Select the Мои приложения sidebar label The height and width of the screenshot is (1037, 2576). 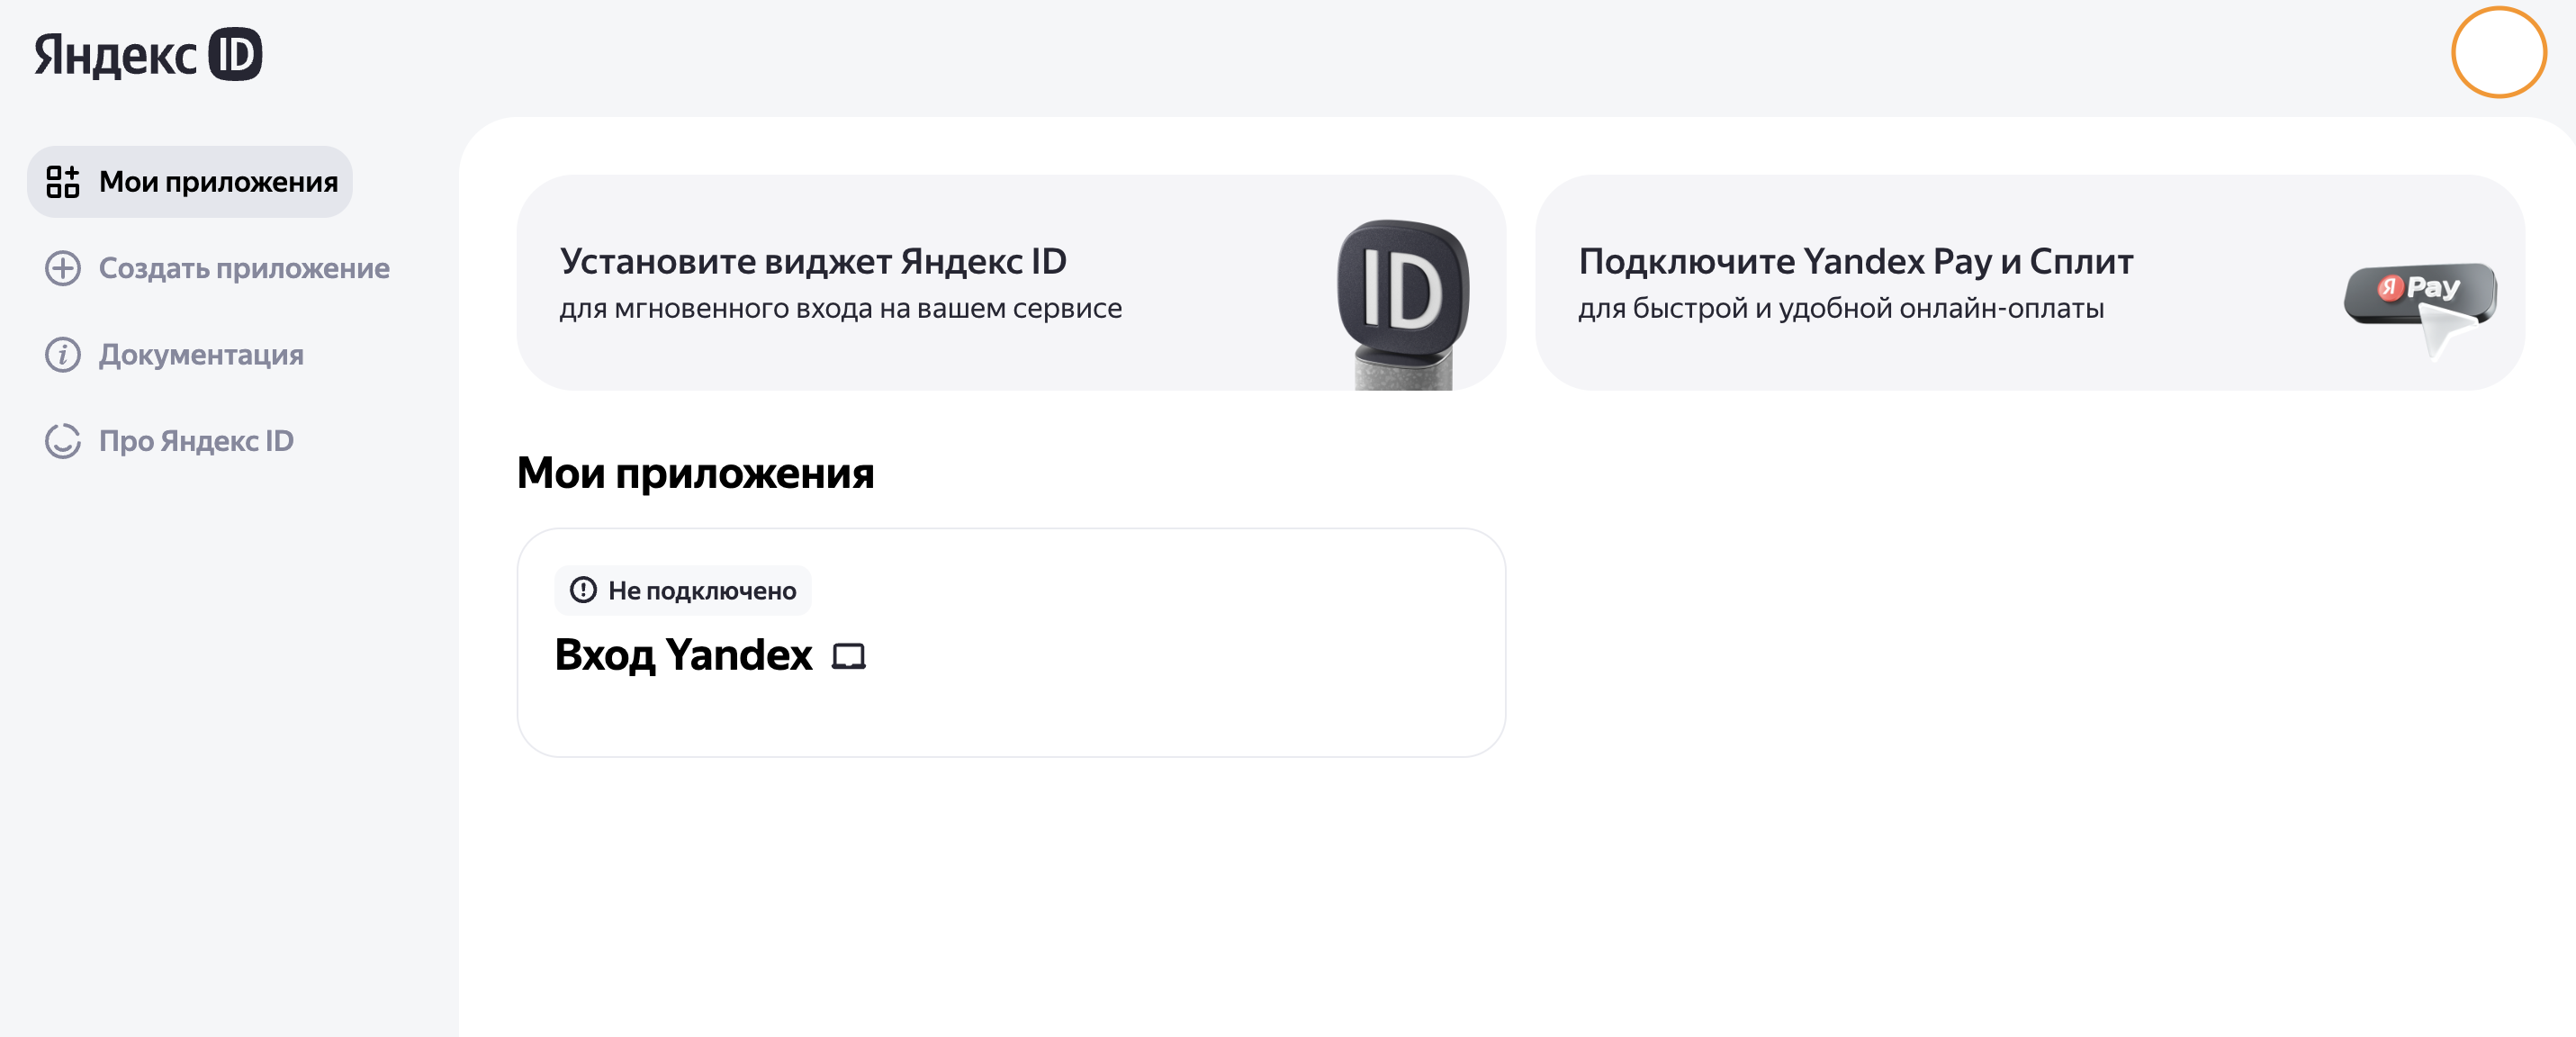click(x=218, y=182)
